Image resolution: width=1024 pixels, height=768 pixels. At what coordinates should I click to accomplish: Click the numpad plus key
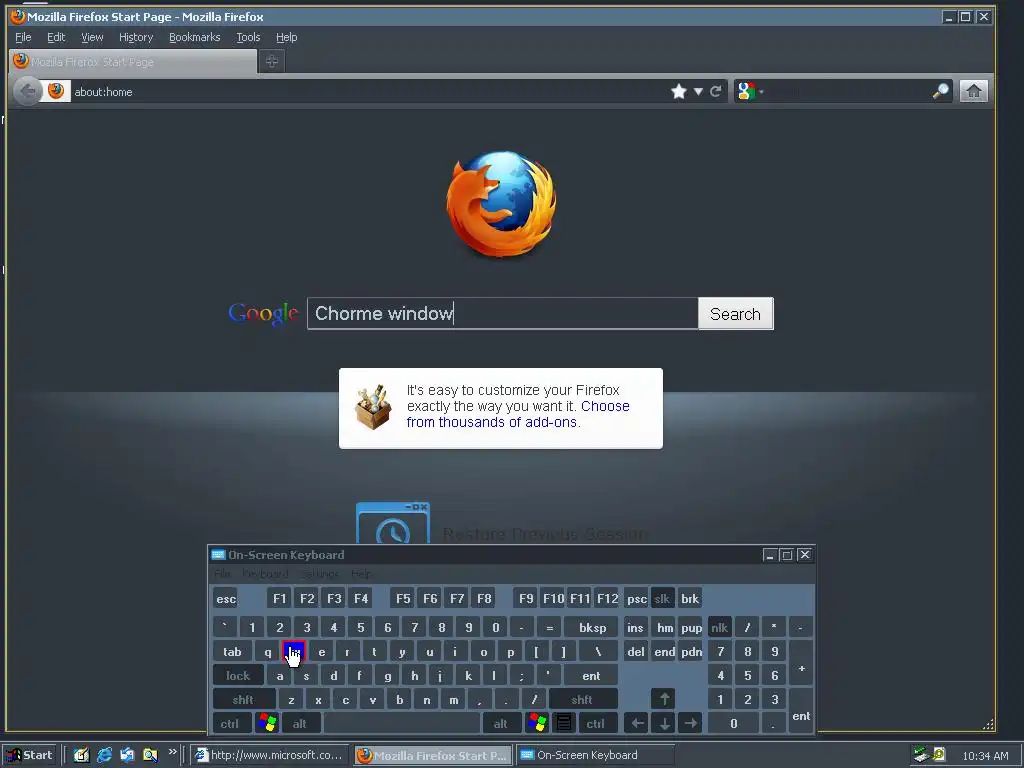click(801, 664)
